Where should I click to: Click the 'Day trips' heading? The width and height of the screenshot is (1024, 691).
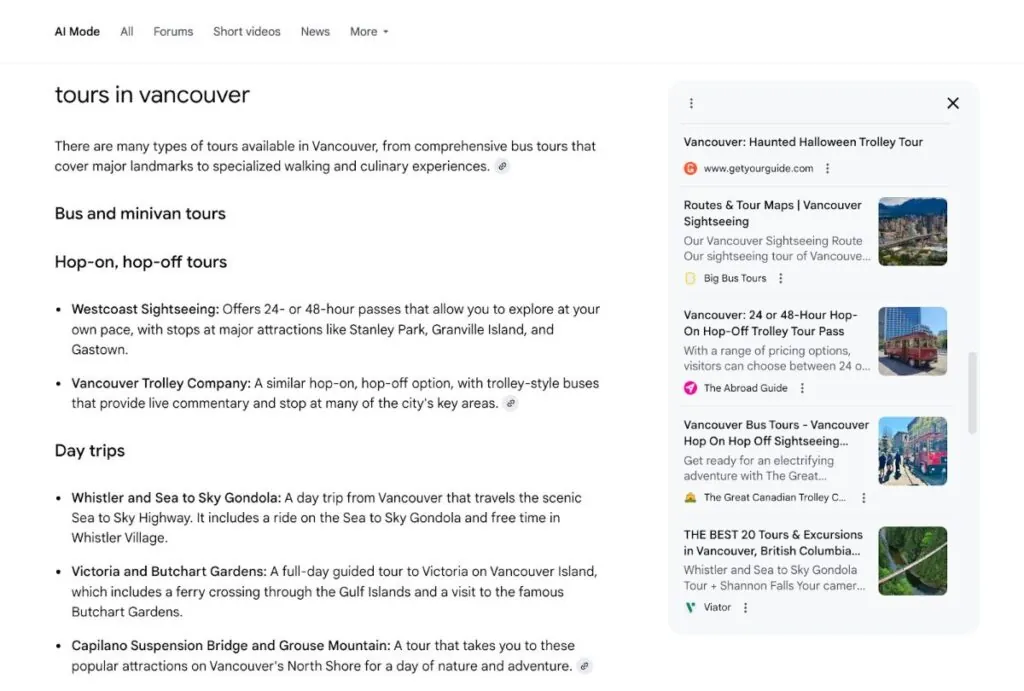89,451
